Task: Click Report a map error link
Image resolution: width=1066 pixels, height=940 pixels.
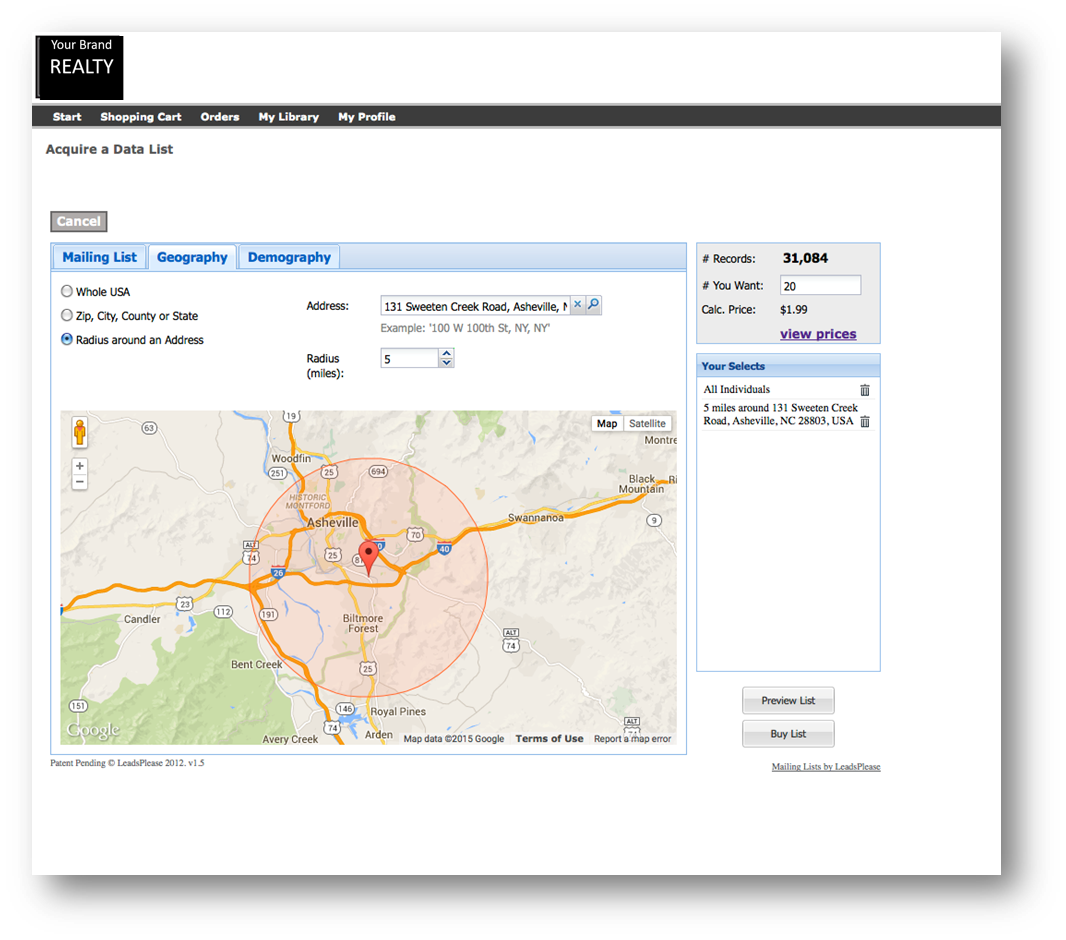Action: point(632,739)
